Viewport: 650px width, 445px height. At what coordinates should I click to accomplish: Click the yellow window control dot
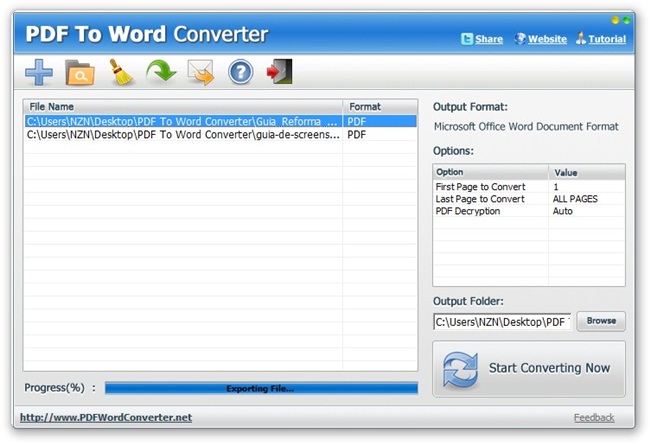[615, 20]
